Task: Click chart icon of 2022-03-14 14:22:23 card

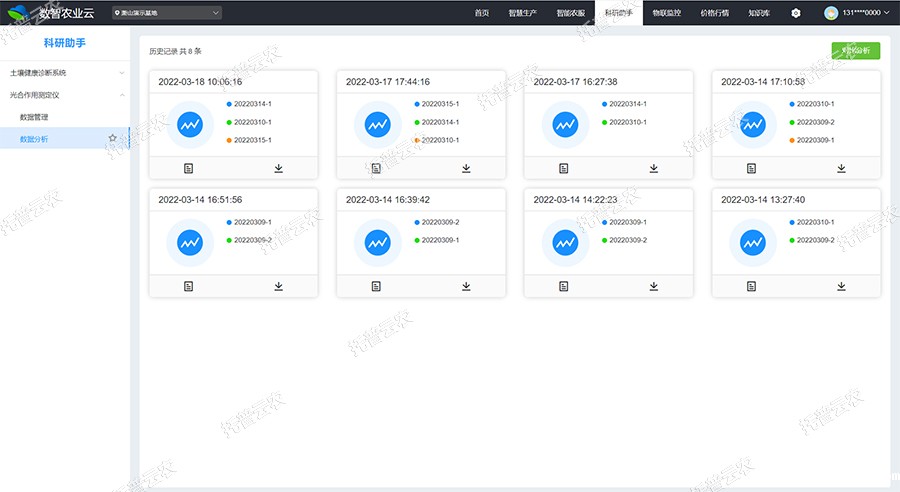Action: point(565,242)
